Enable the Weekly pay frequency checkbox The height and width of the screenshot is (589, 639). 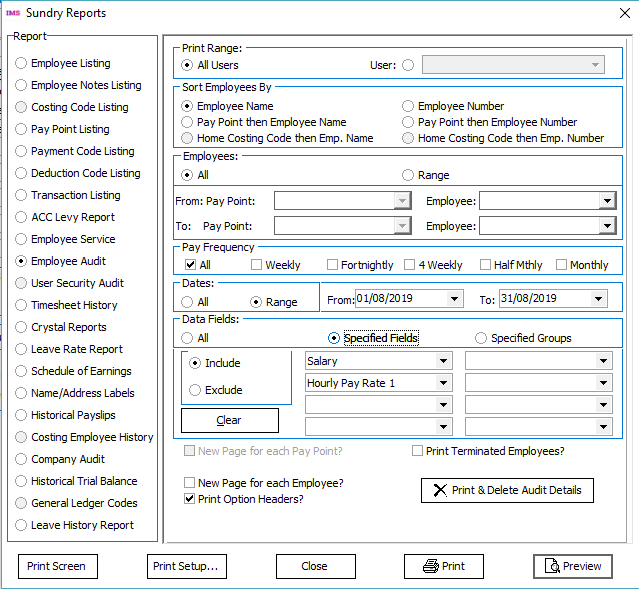(257, 265)
